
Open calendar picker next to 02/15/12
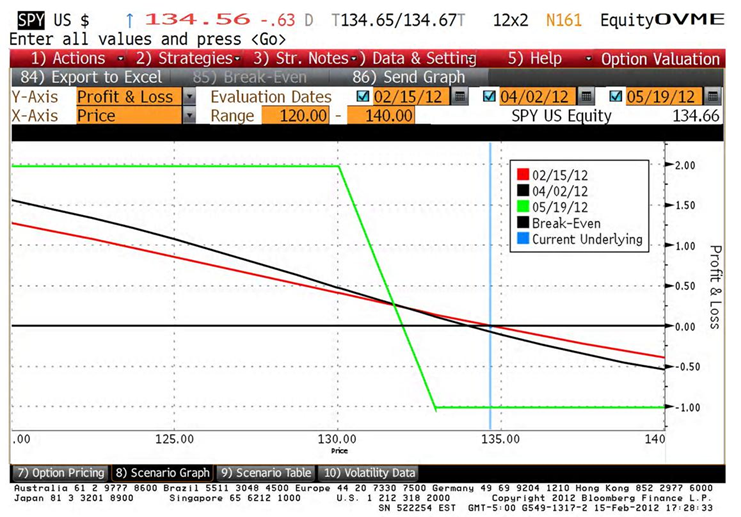click(459, 96)
